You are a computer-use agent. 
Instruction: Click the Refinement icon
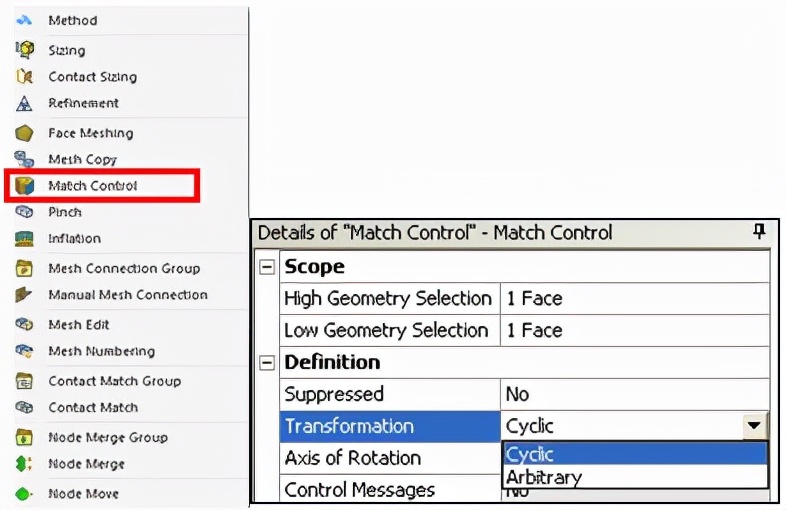click(x=25, y=103)
